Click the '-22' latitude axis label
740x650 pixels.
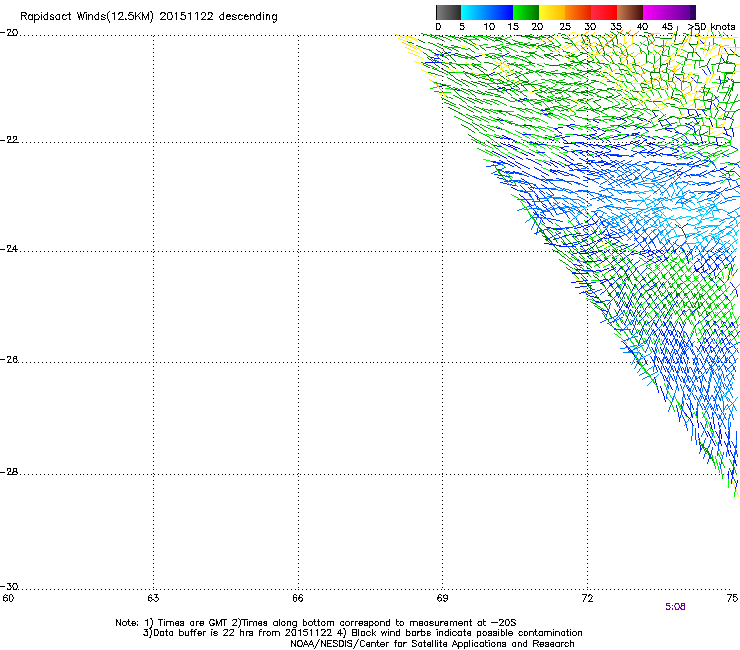tap(9, 140)
